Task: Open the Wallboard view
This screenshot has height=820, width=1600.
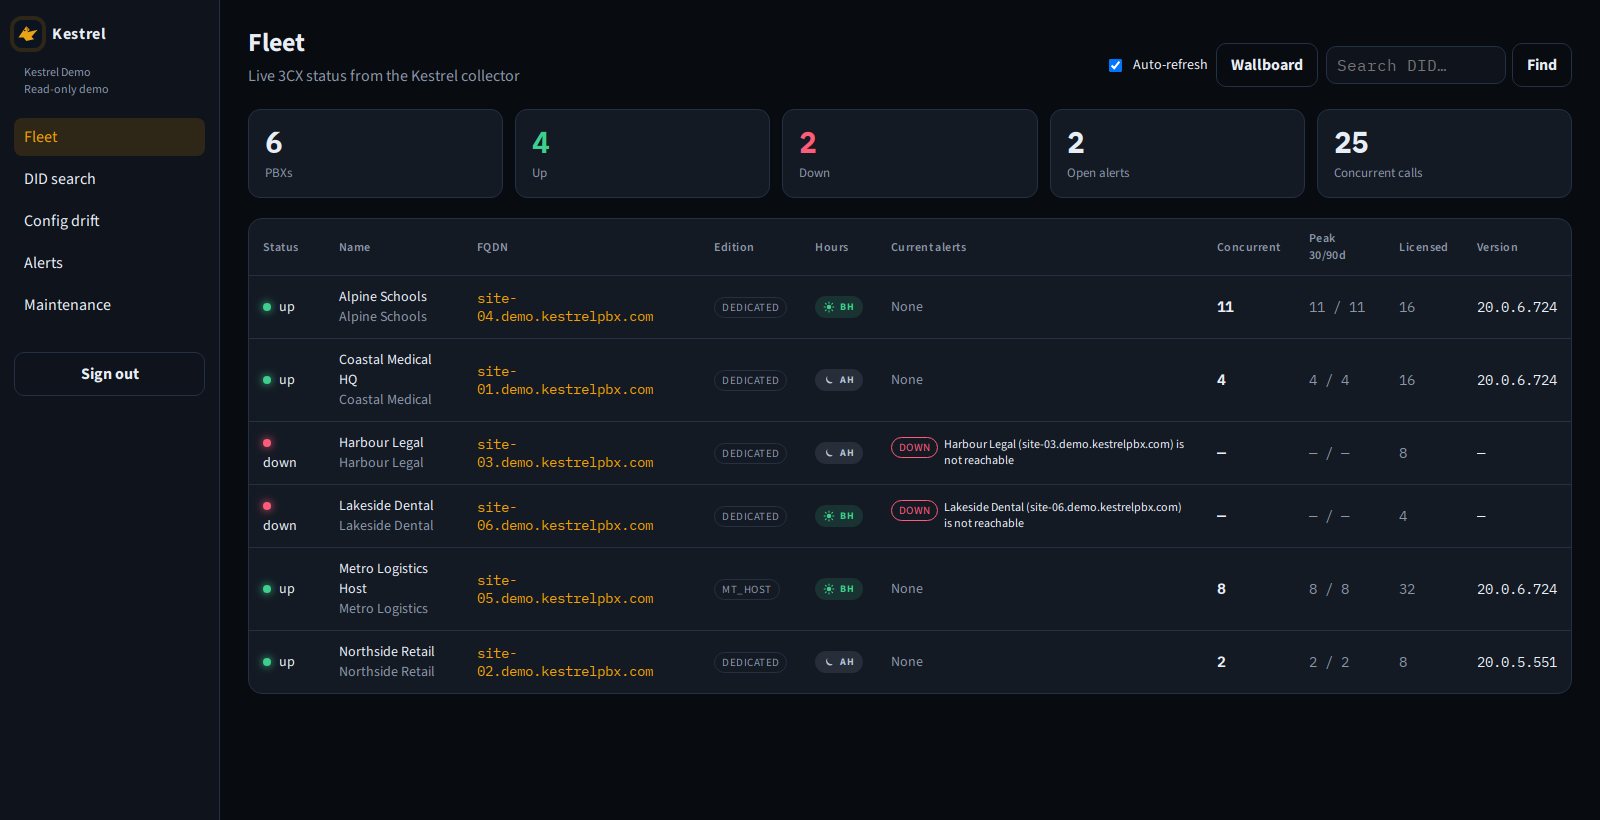Action: pos(1266,65)
